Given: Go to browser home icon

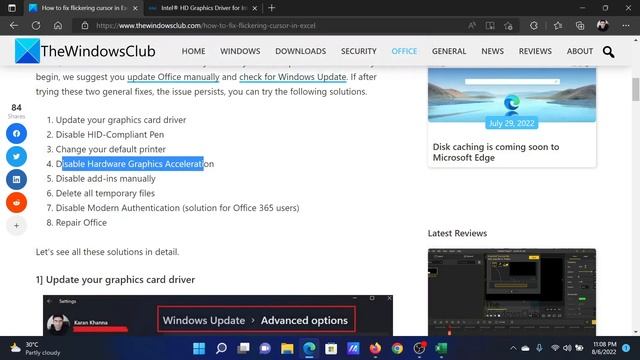Looking at the screenshot, I should point(58,26).
